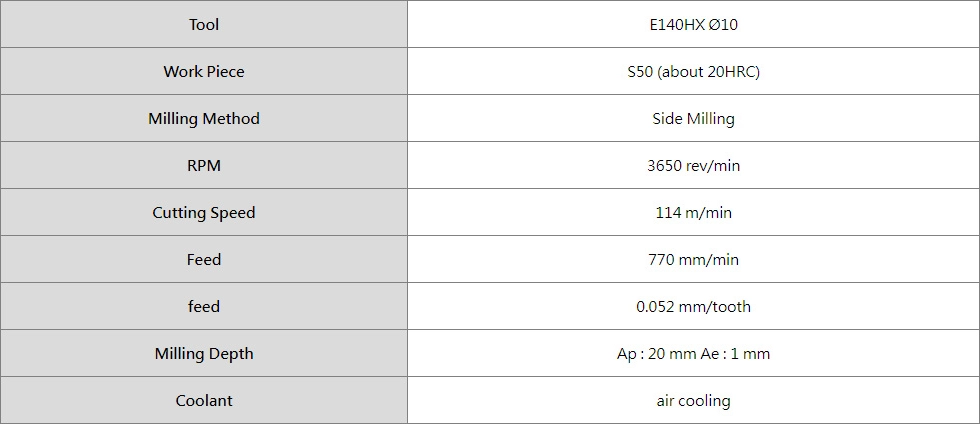Click the 'about 20HRC' hardness text
This screenshot has height=424, width=980.
[x=709, y=71]
